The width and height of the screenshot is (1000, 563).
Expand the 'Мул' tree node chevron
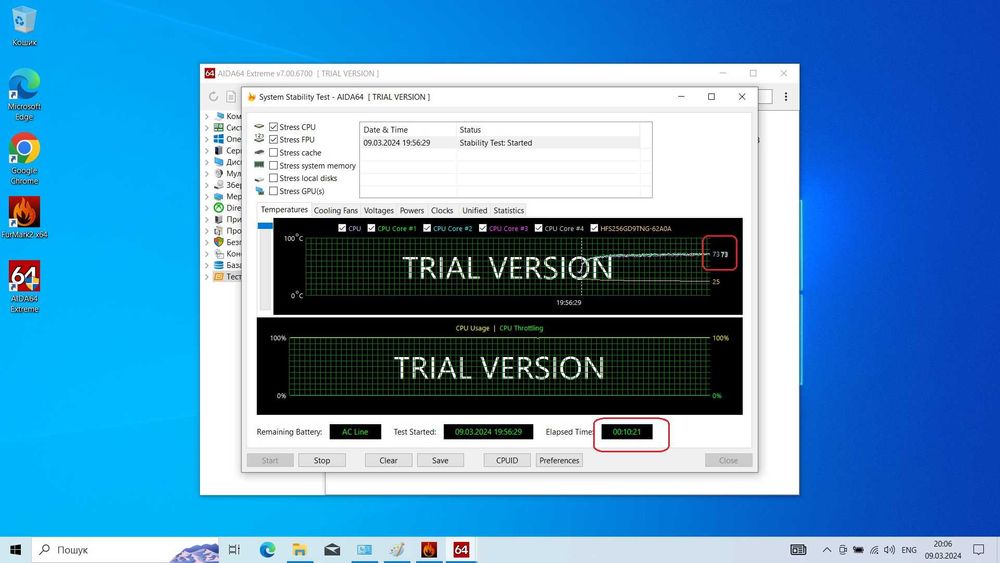[207, 173]
